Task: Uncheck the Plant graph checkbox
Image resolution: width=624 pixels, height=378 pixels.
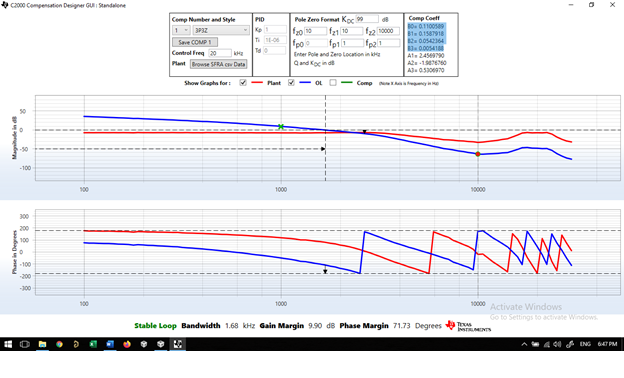Action: [x=243, y=82]
